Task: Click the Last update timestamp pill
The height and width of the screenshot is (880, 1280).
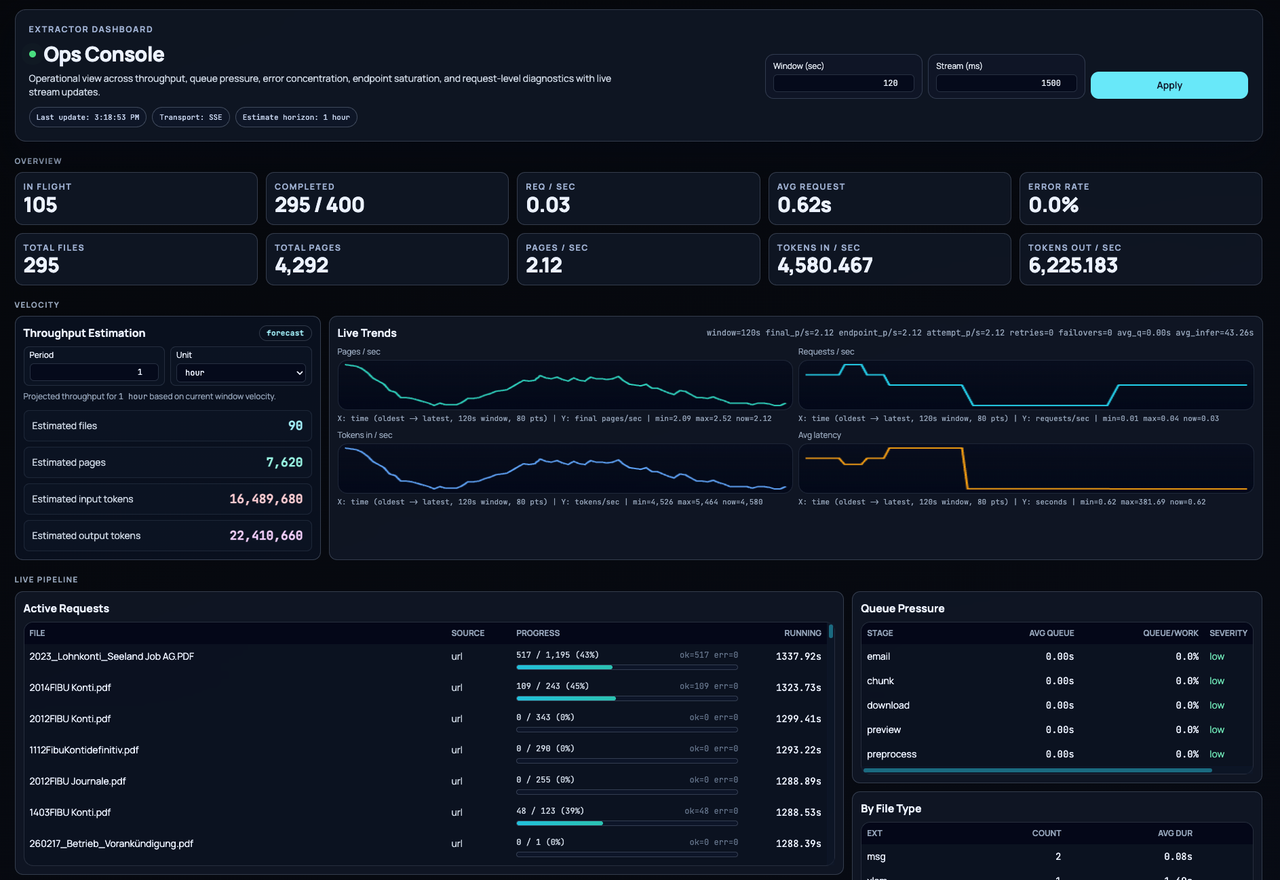Action: coord(87,116)
